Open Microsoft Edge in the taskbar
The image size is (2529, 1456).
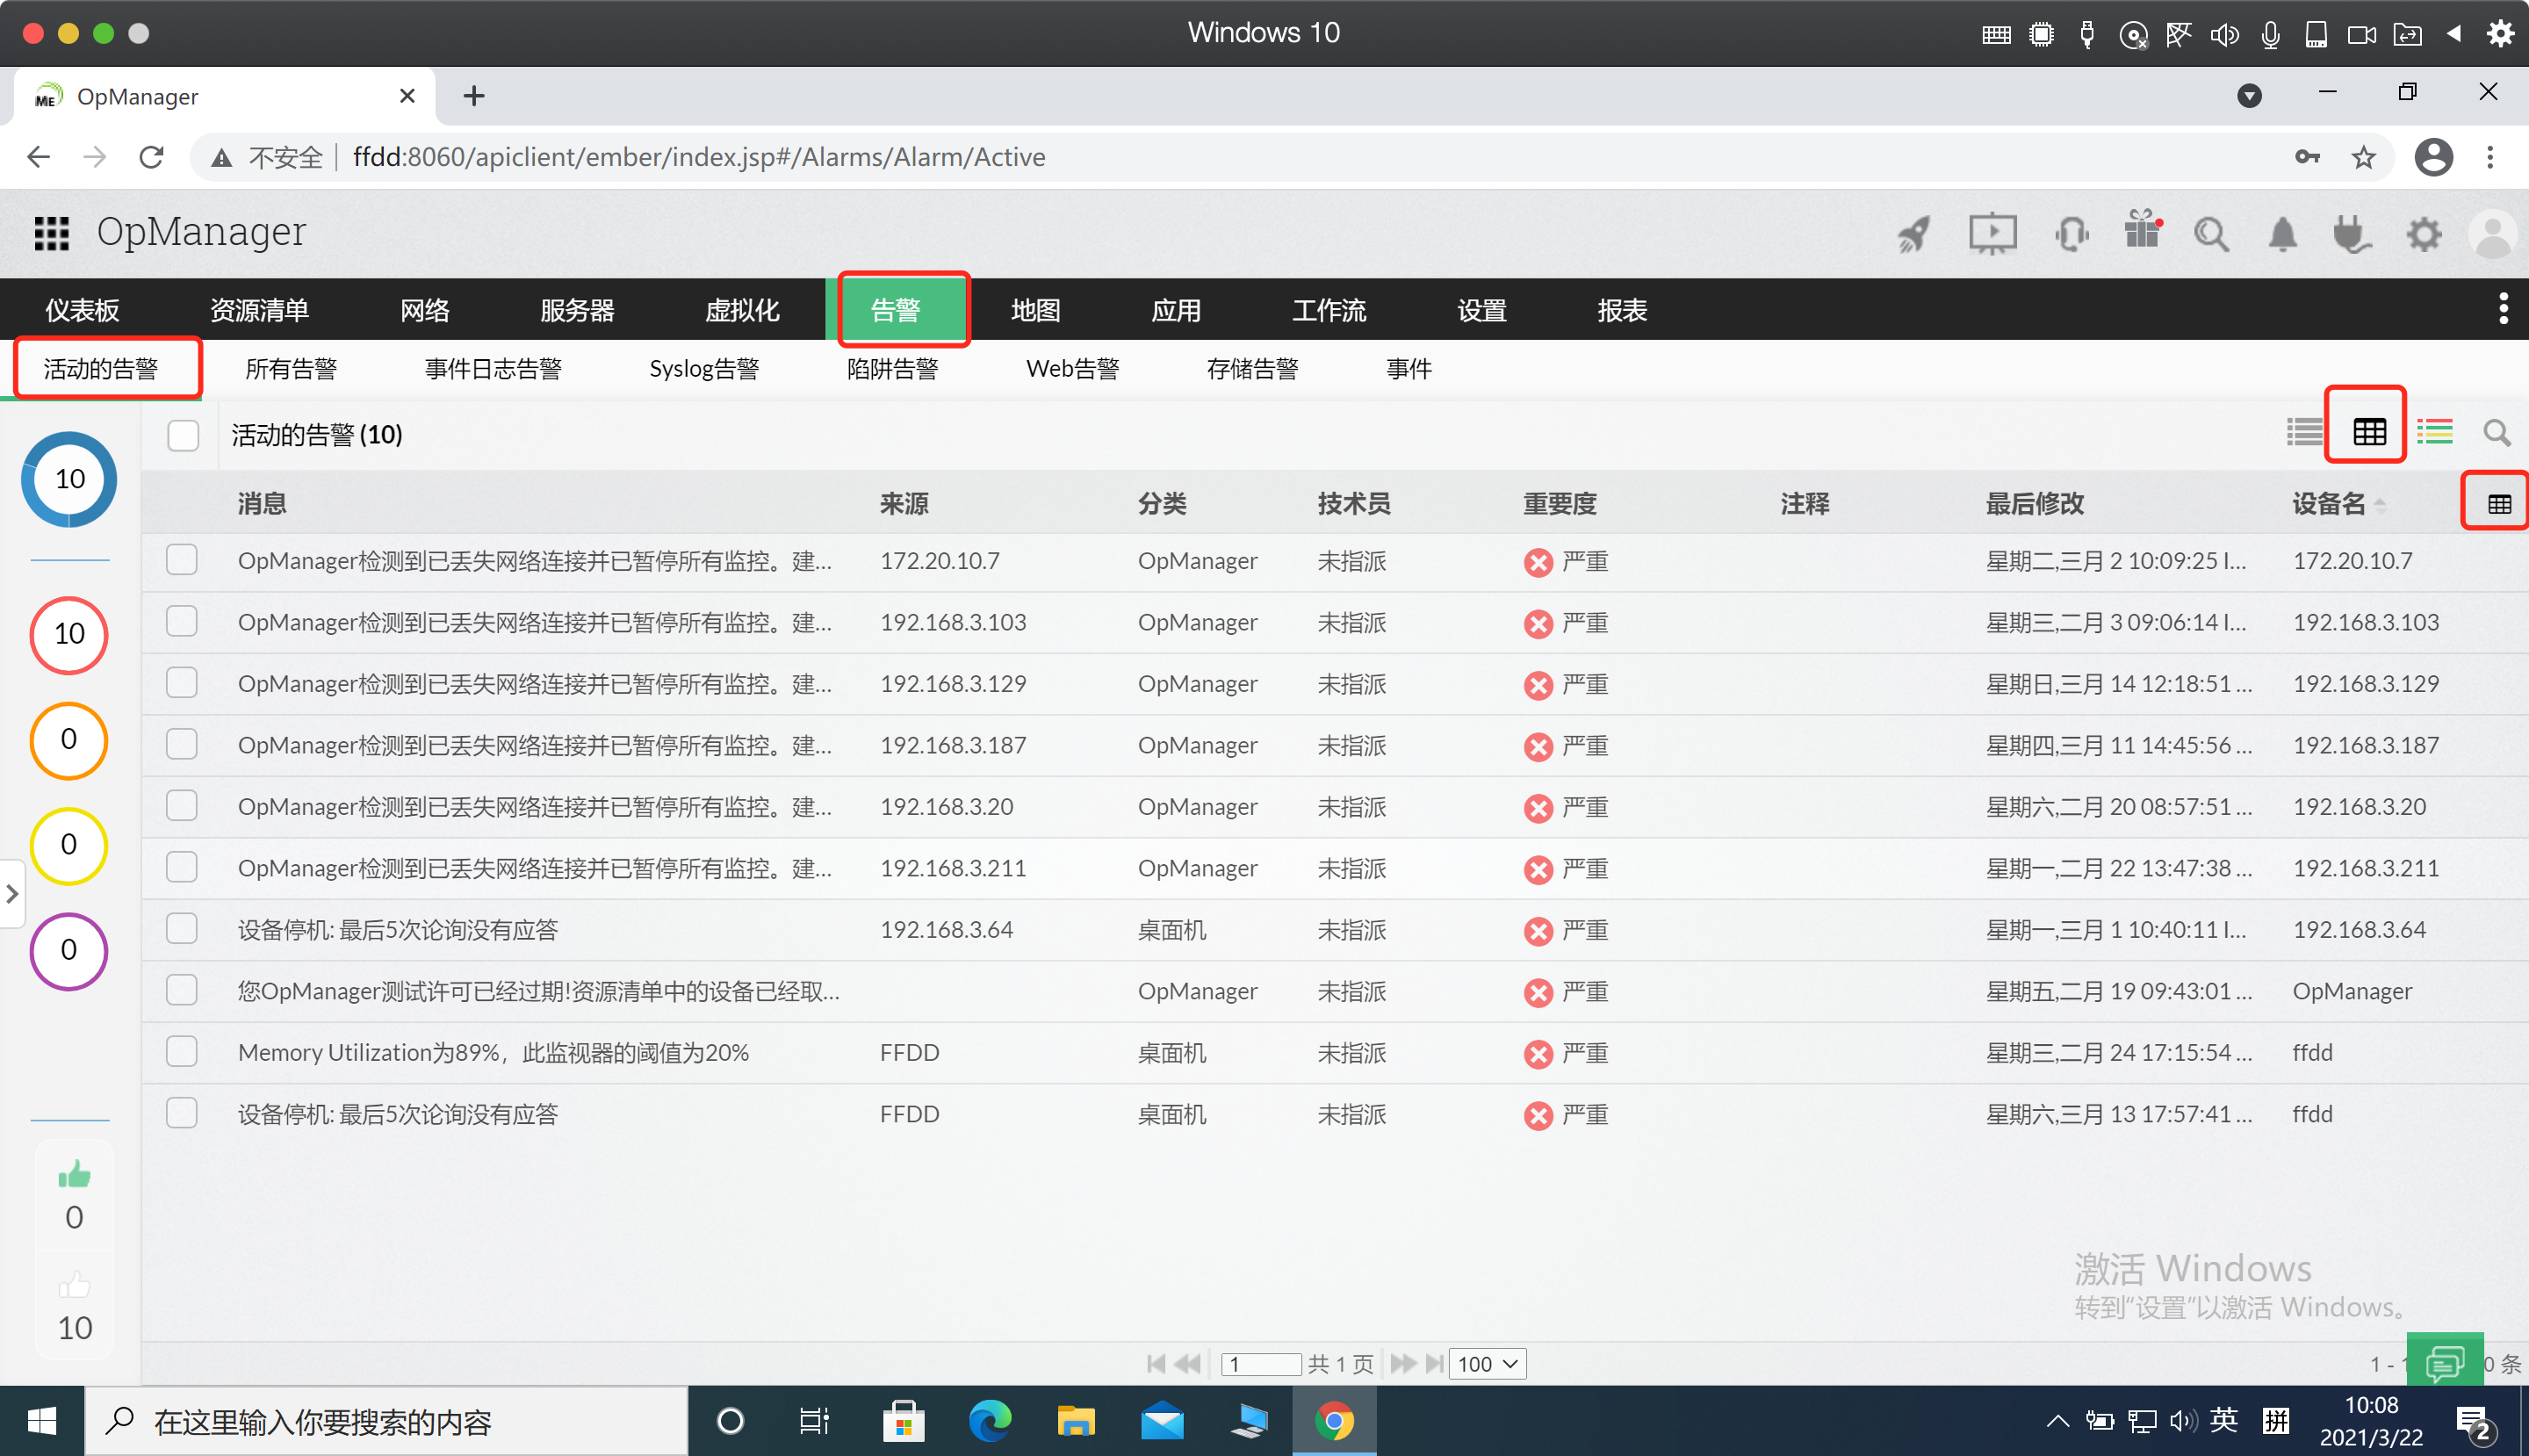click(x=989, y=1420)
